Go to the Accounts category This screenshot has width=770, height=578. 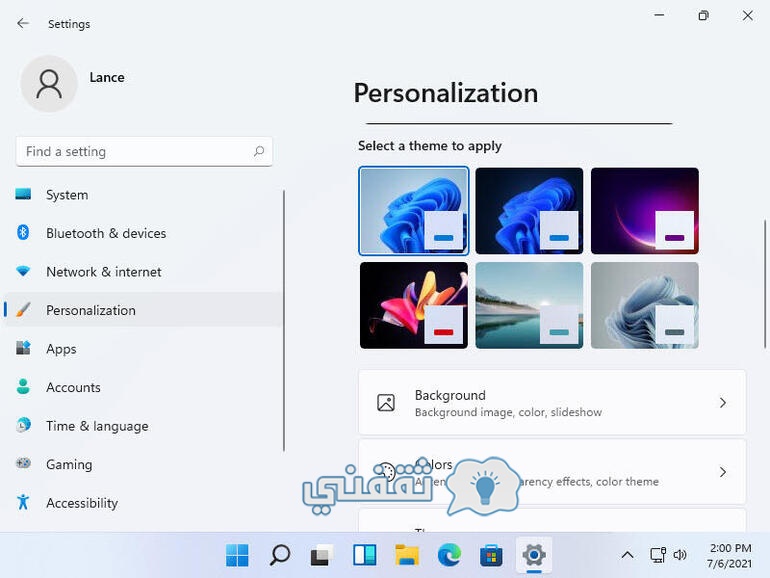coord(73,387)
